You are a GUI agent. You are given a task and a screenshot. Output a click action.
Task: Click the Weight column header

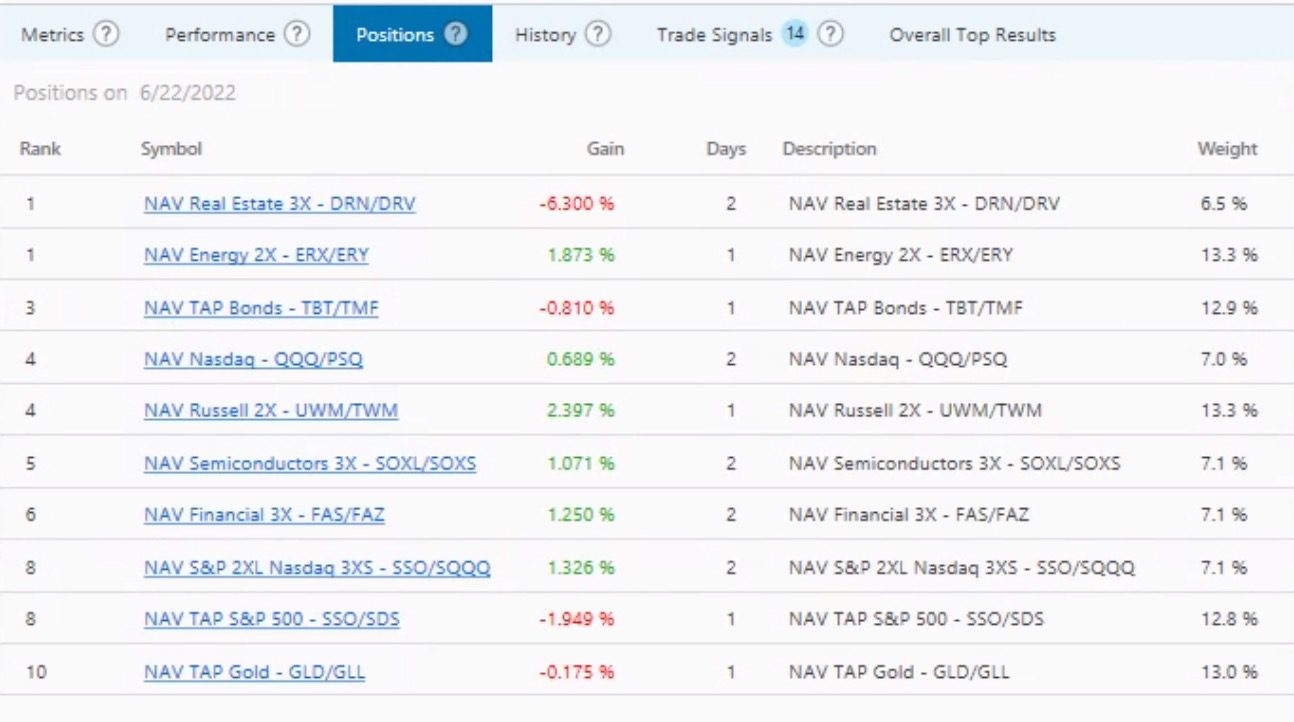click(x=1227, y=149)
